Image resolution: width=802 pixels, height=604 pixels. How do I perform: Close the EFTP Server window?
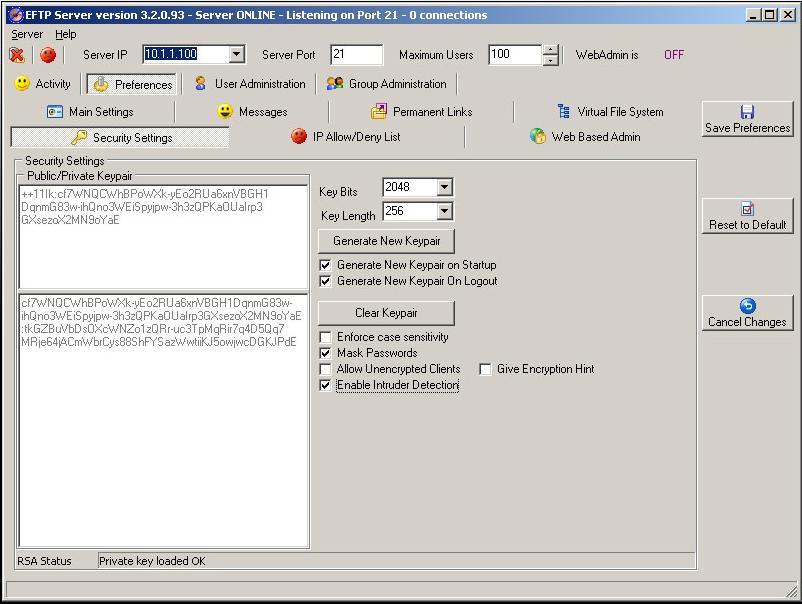(788, 15)
